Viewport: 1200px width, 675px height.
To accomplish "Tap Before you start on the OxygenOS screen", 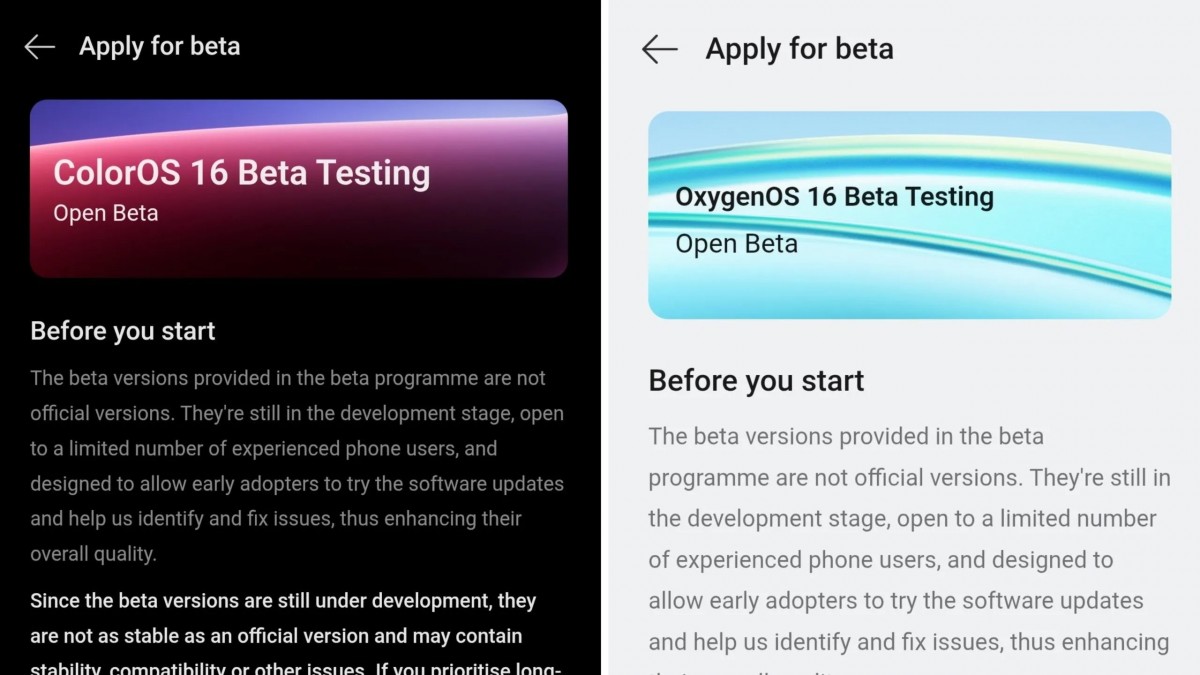I will (756, 380).
